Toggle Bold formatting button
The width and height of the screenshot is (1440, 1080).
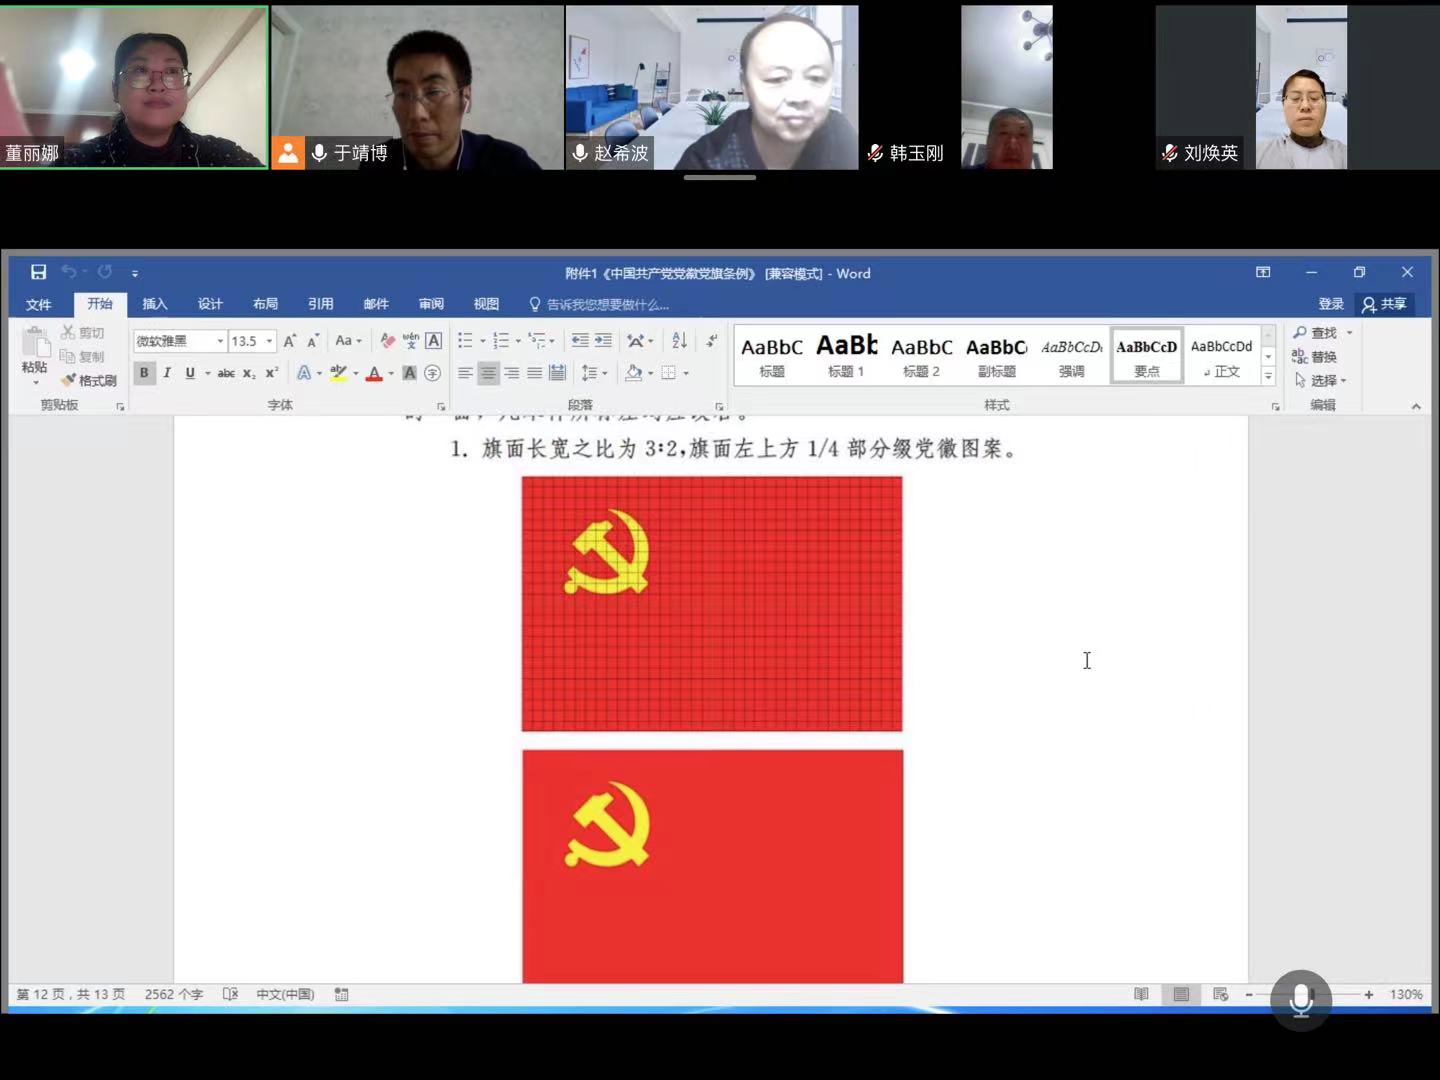click(x=144, y=373)
